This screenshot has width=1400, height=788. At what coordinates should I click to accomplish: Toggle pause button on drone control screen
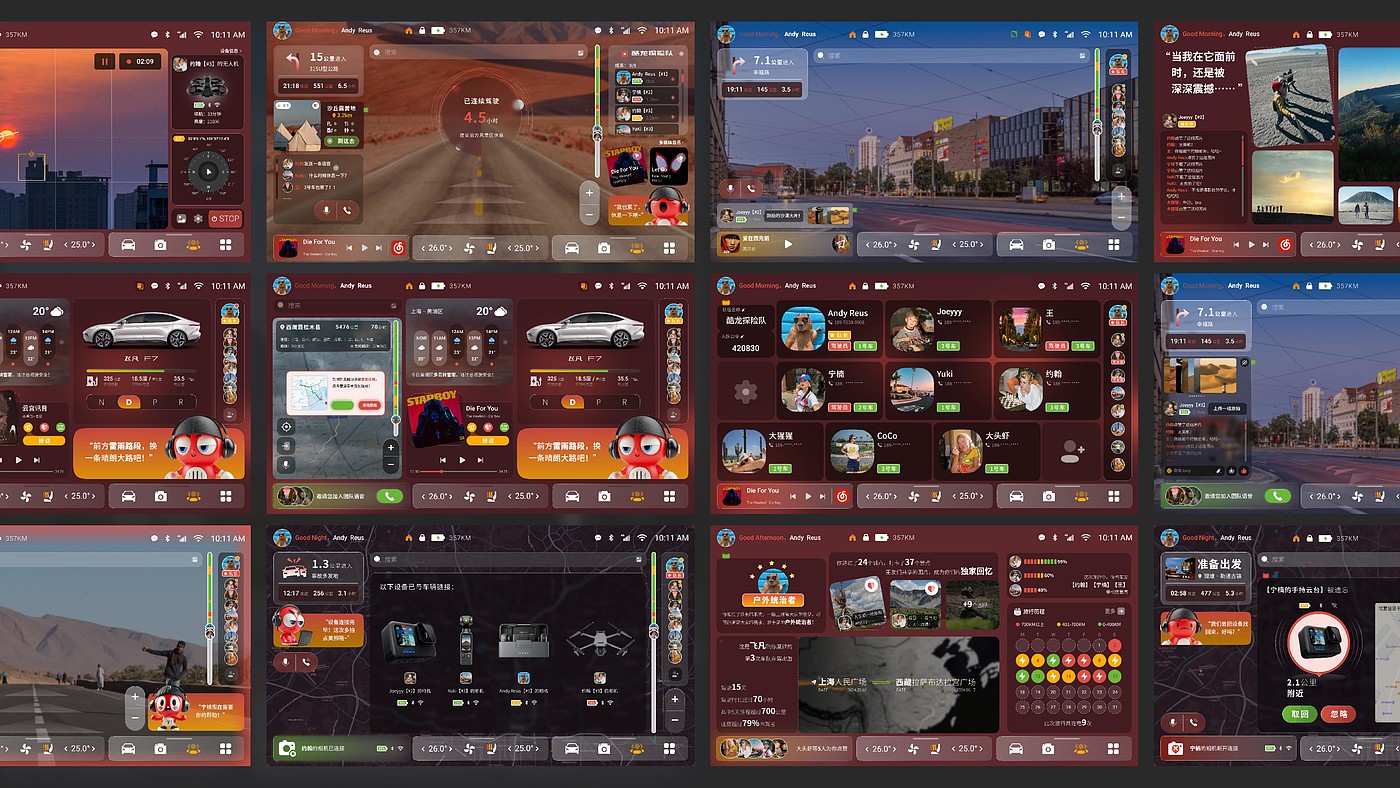pos(105,61)
